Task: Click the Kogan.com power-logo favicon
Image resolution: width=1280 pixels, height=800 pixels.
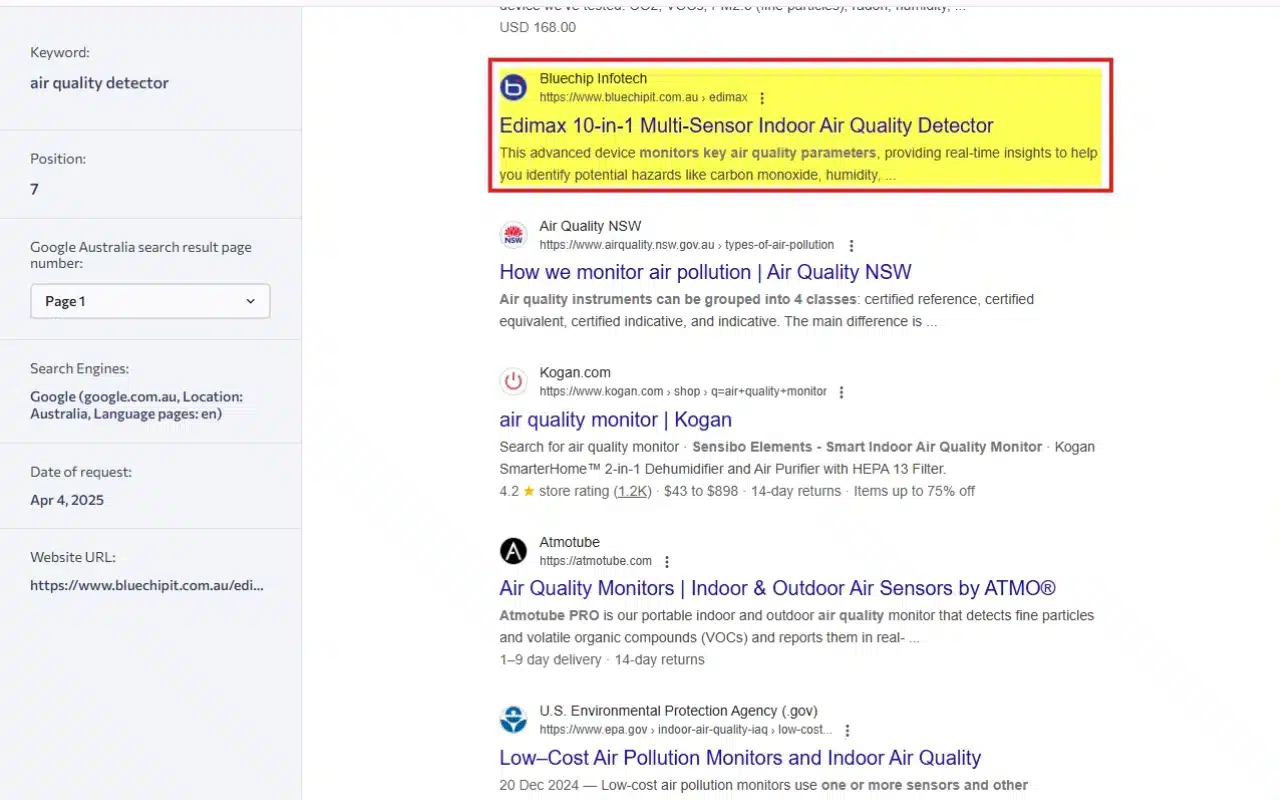Action: coord(513,381)
